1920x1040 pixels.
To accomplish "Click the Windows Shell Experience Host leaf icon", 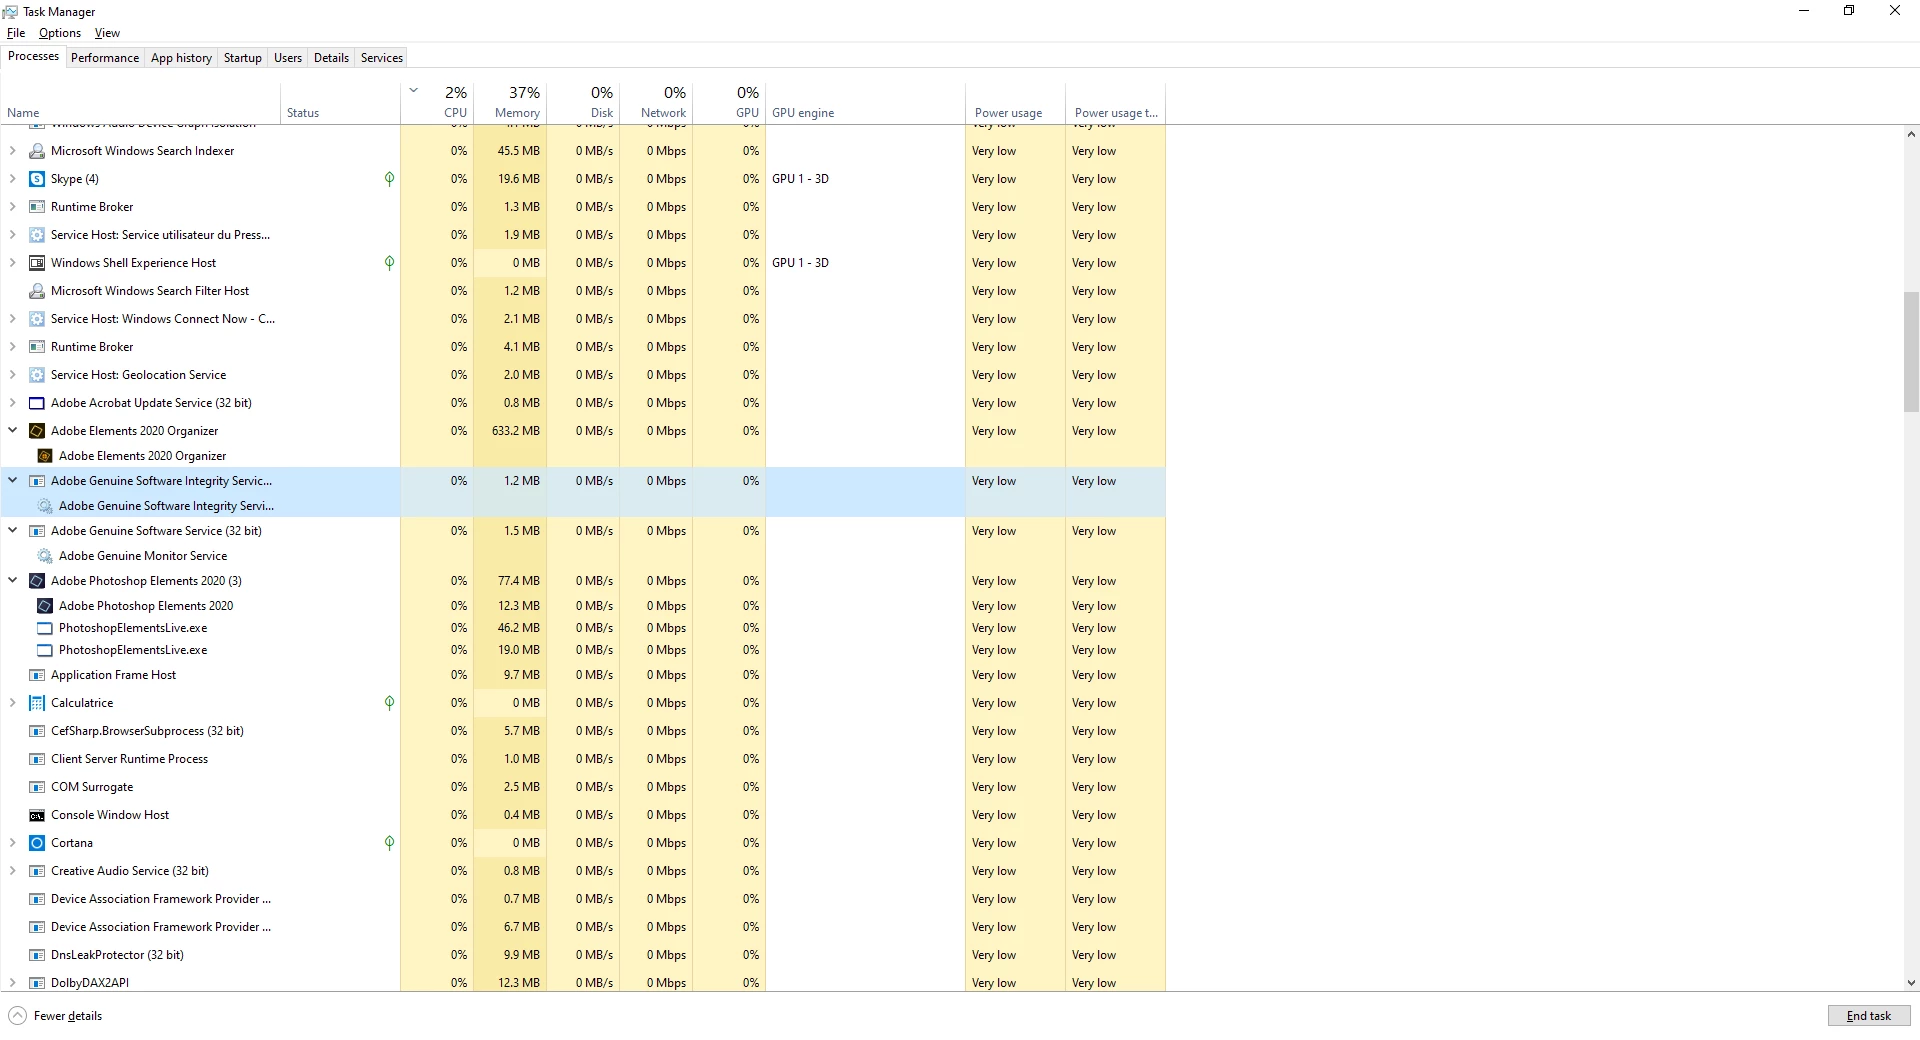I will pyautogui.click(x=389, y=263).
